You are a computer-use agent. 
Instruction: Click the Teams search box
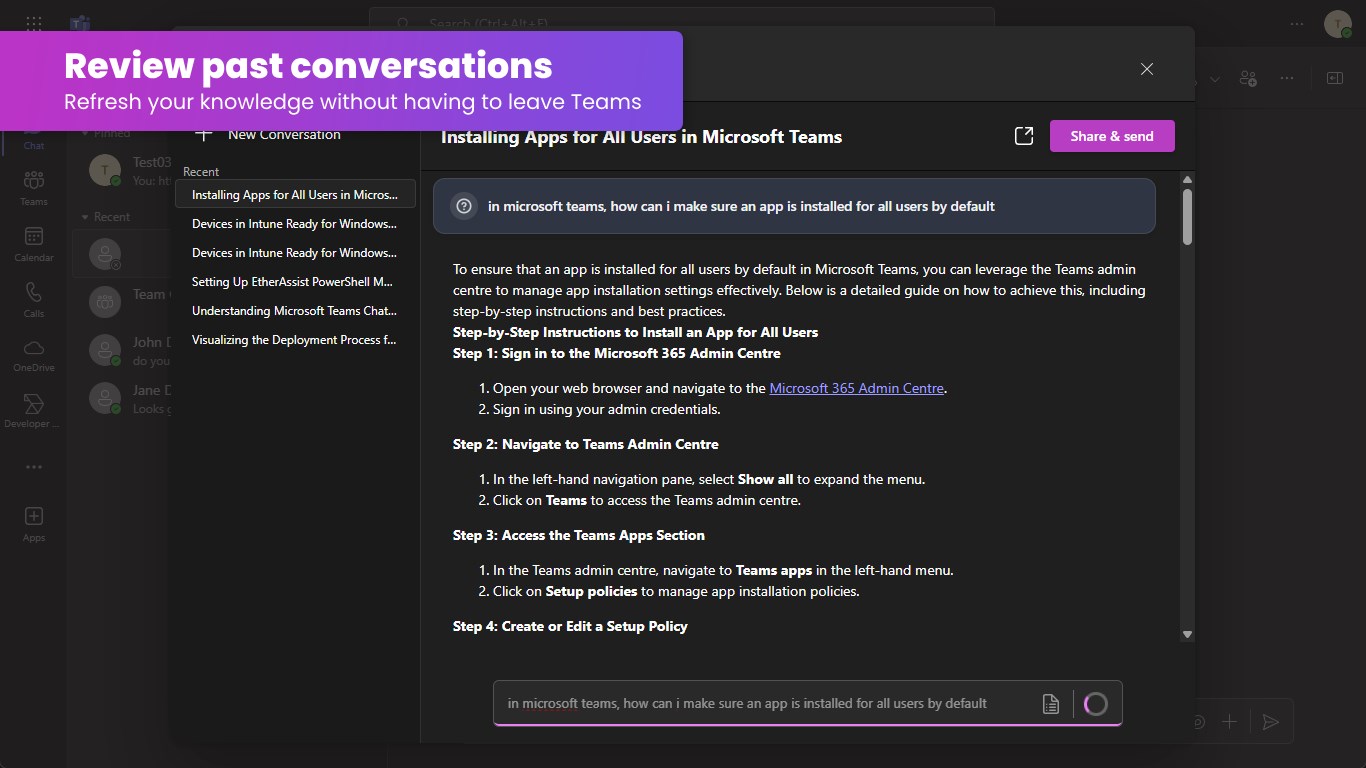[682, 23]
